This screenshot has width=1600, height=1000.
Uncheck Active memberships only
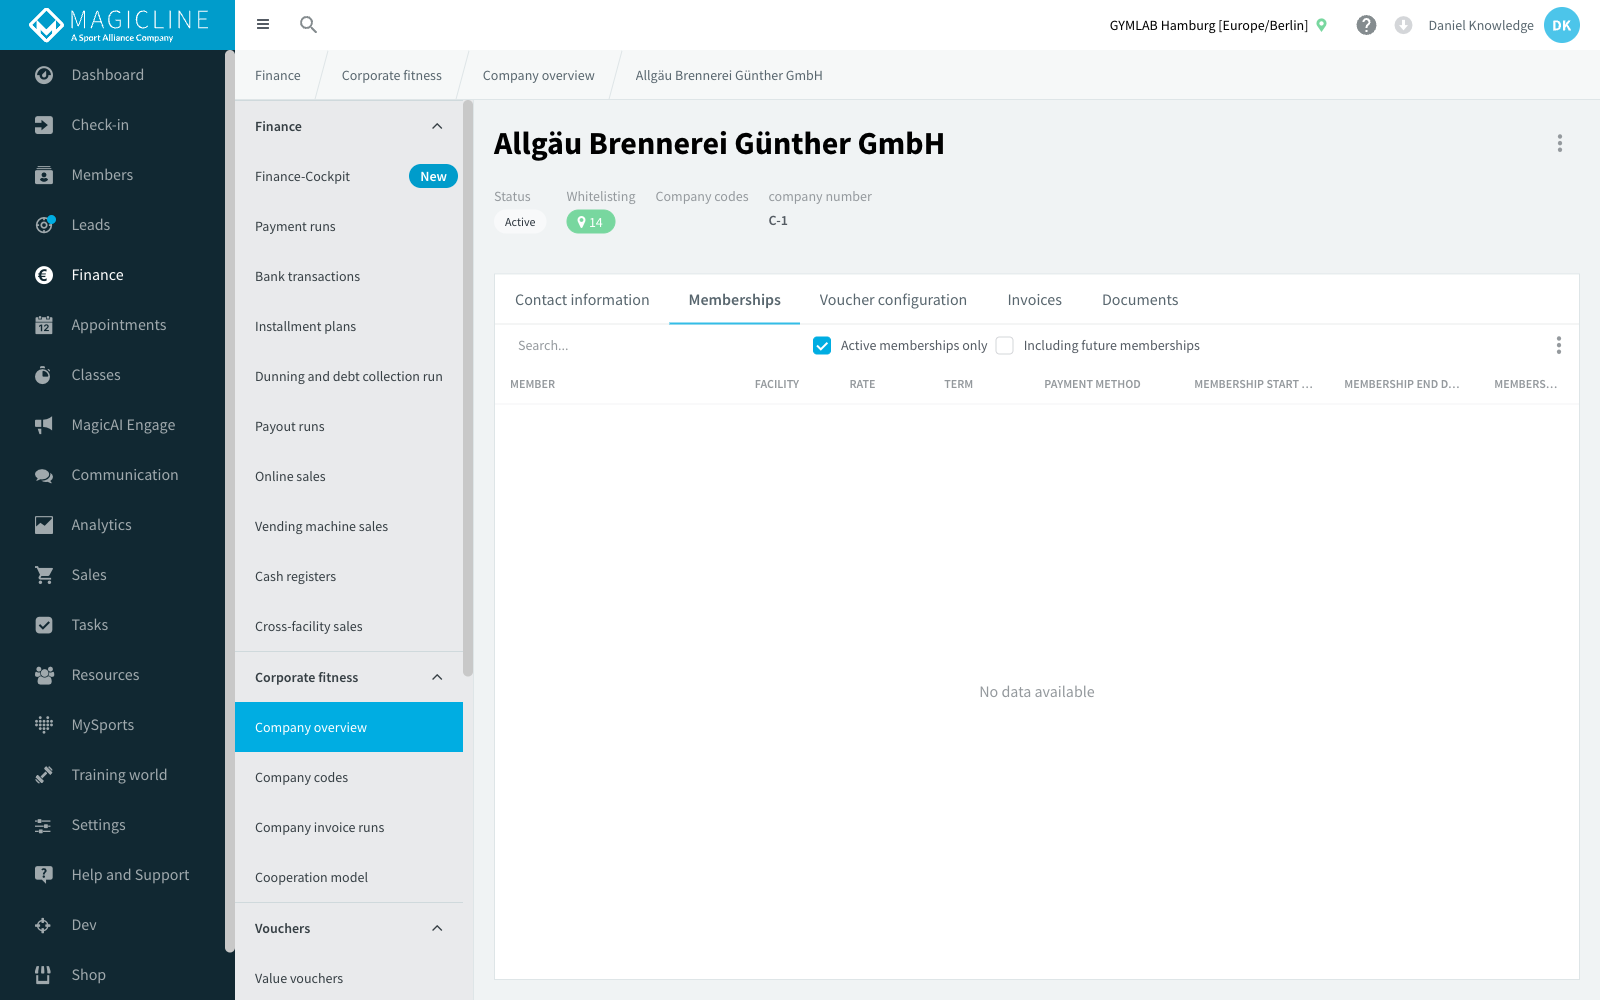click(x=822, y=345)
